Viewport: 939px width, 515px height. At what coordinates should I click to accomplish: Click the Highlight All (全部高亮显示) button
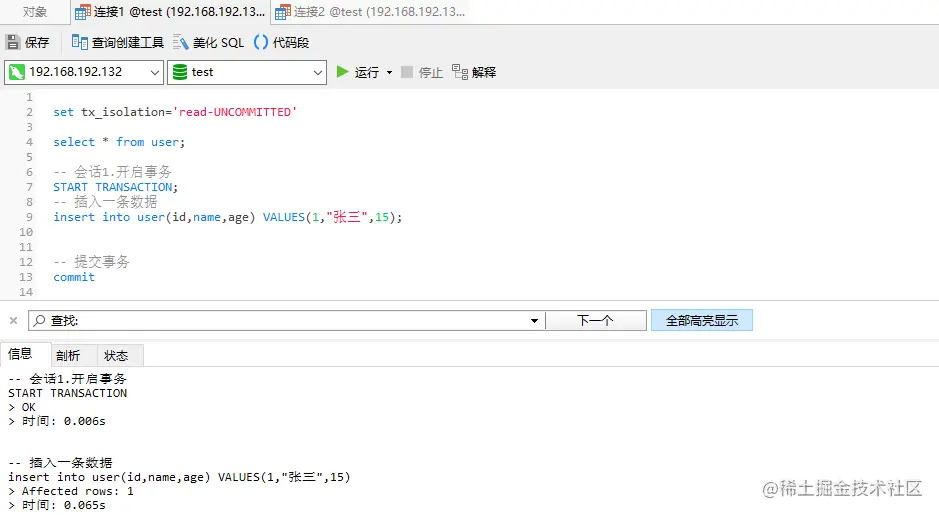(x=702, y=320)
